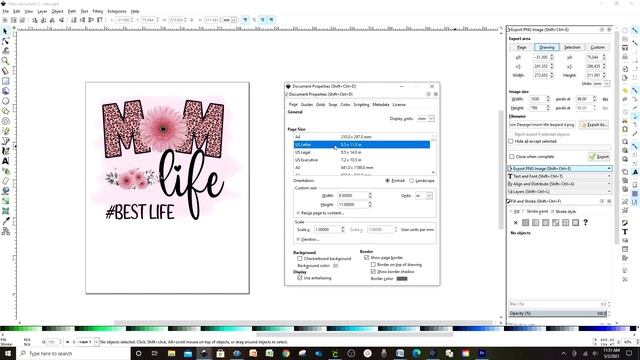Open the File menu

(x=5, y=11)
